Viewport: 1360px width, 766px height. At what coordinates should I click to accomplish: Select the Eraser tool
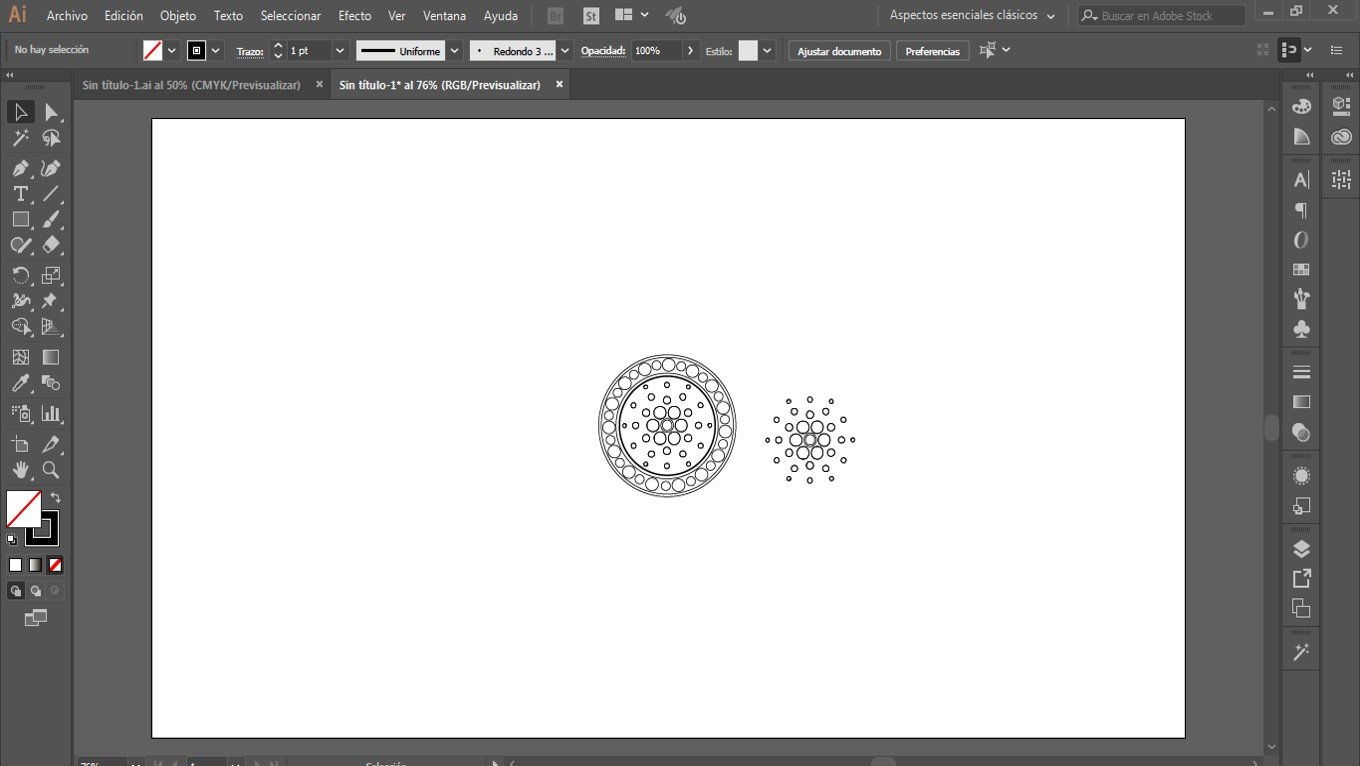click(51, 244)
